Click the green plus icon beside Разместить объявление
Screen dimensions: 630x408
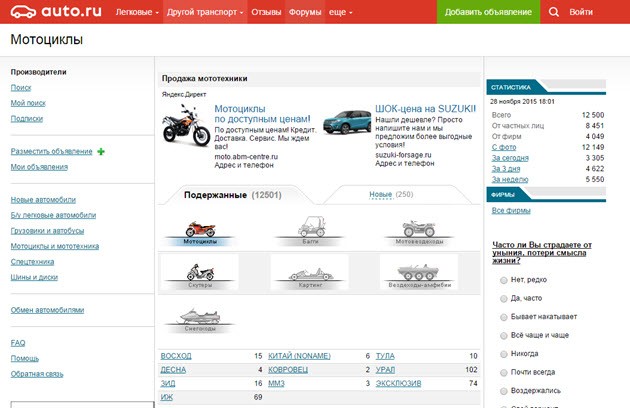coord(101,151)
